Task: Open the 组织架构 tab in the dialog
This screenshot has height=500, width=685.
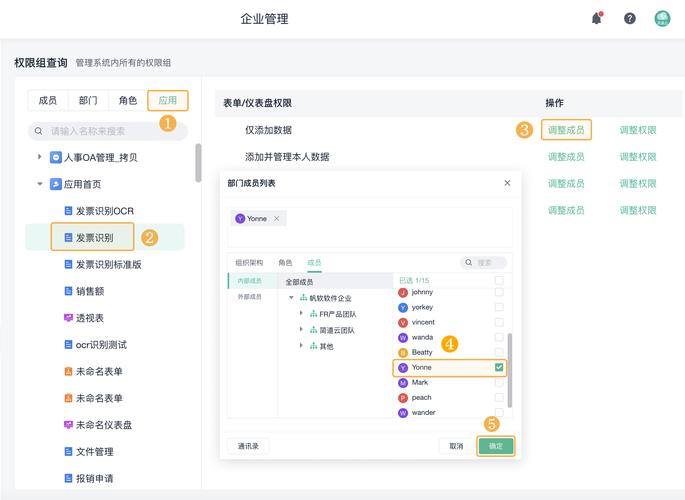Action: pos(249,262)
